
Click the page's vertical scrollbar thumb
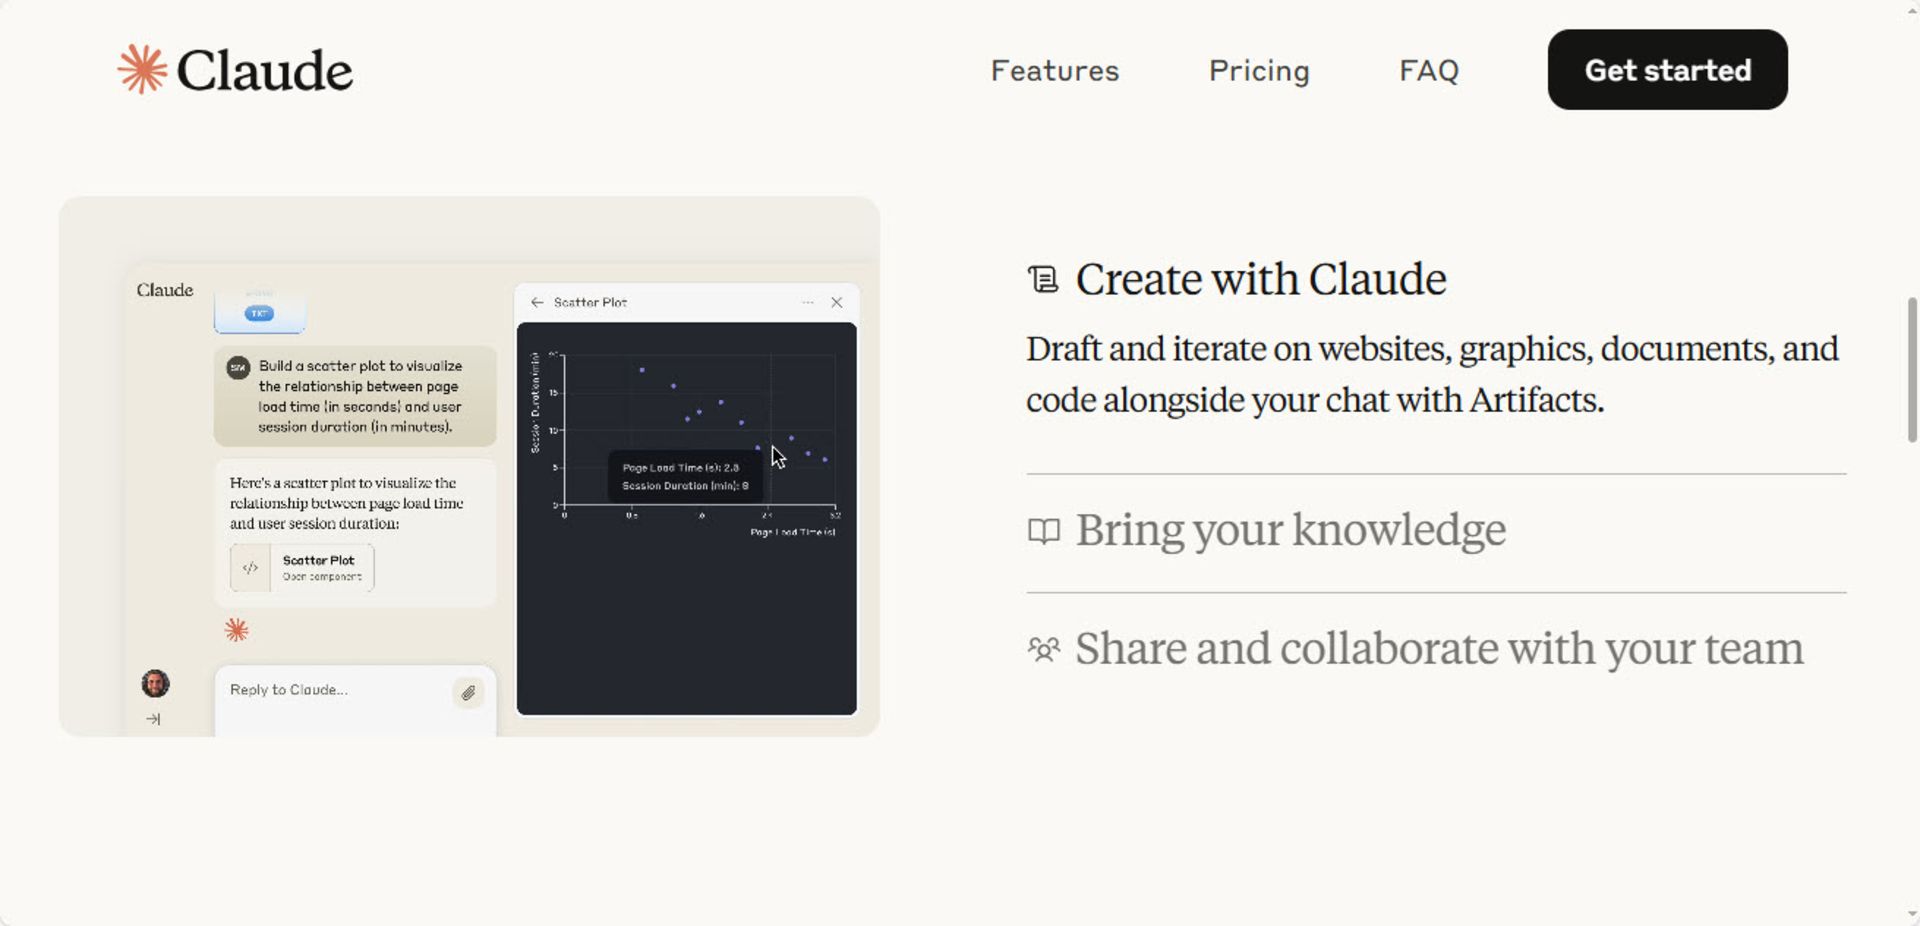pos(1912,370)
